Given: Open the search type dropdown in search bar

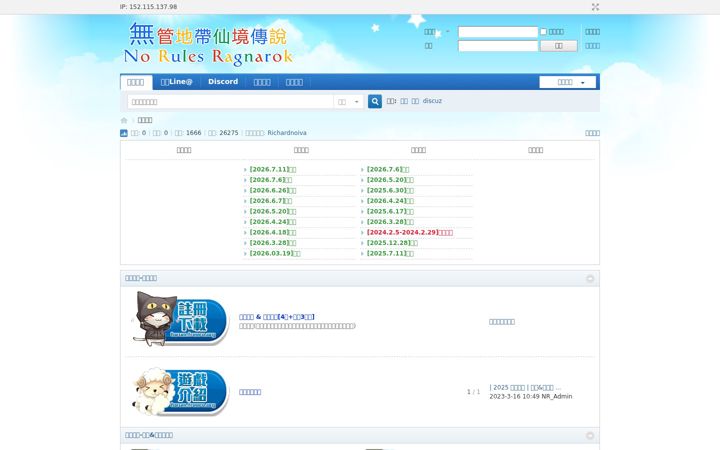Looking at the screenshot, I should [348, 102].
